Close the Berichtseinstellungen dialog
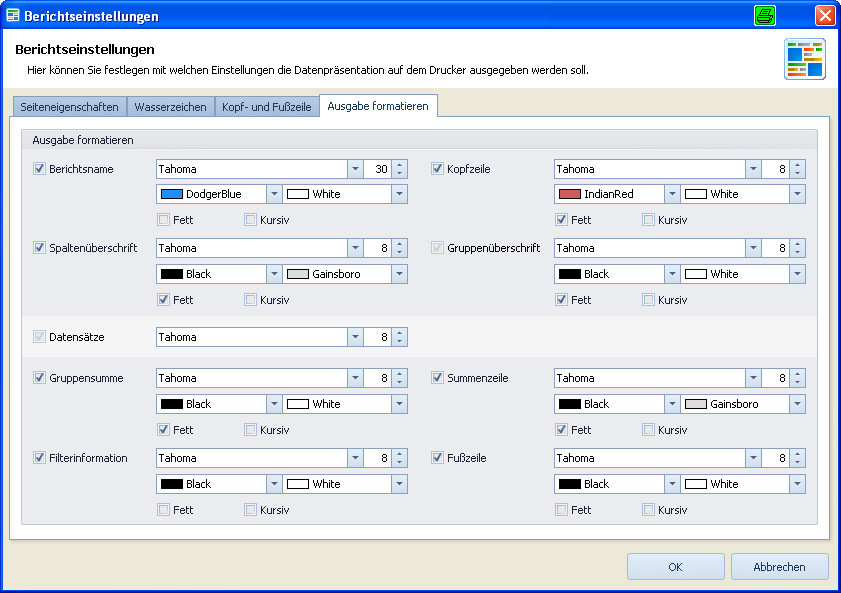 tap(825, 16)
